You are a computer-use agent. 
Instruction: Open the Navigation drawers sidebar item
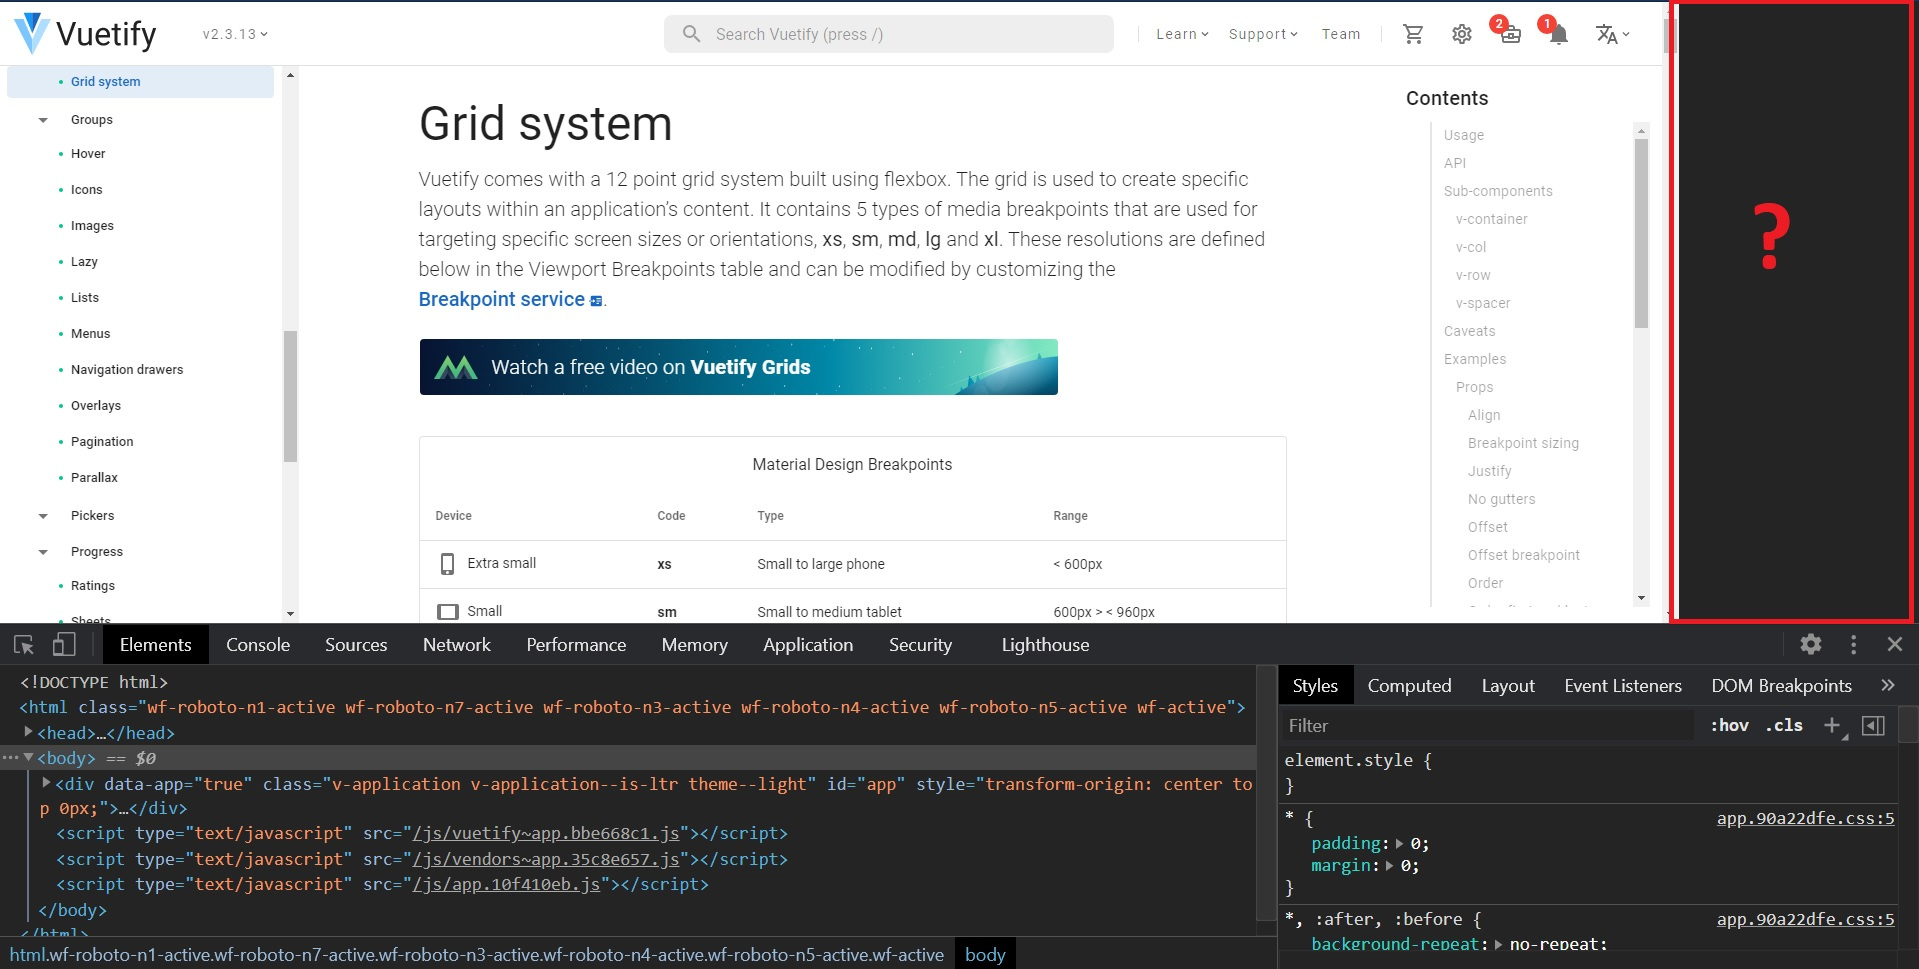127,370
